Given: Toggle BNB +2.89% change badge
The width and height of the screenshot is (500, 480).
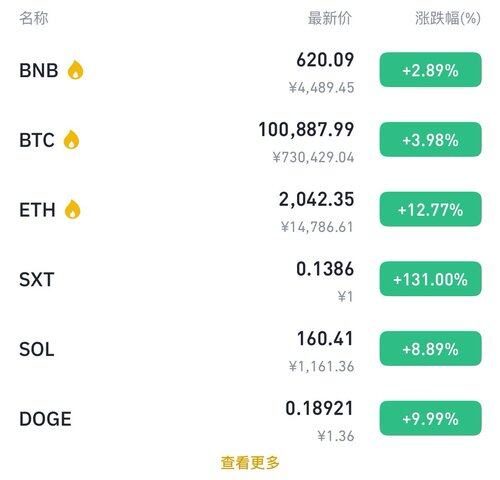Looking at the screenshot, I should coord(430,70).
